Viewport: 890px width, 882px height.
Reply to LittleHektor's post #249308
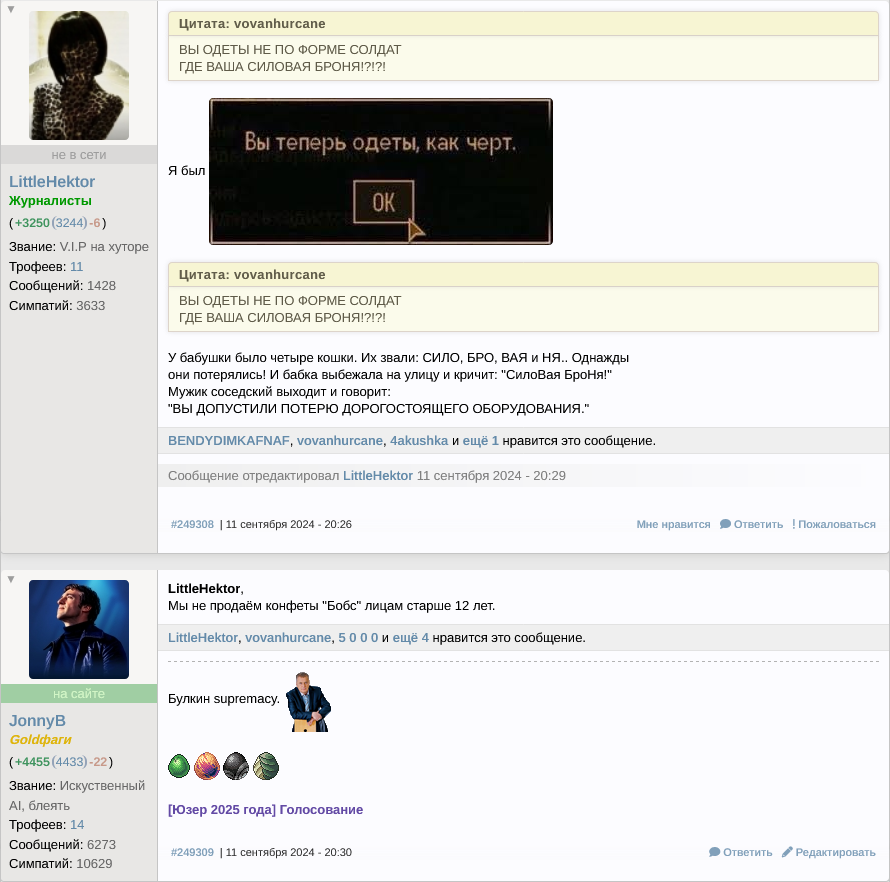click(x=751, y=524)
